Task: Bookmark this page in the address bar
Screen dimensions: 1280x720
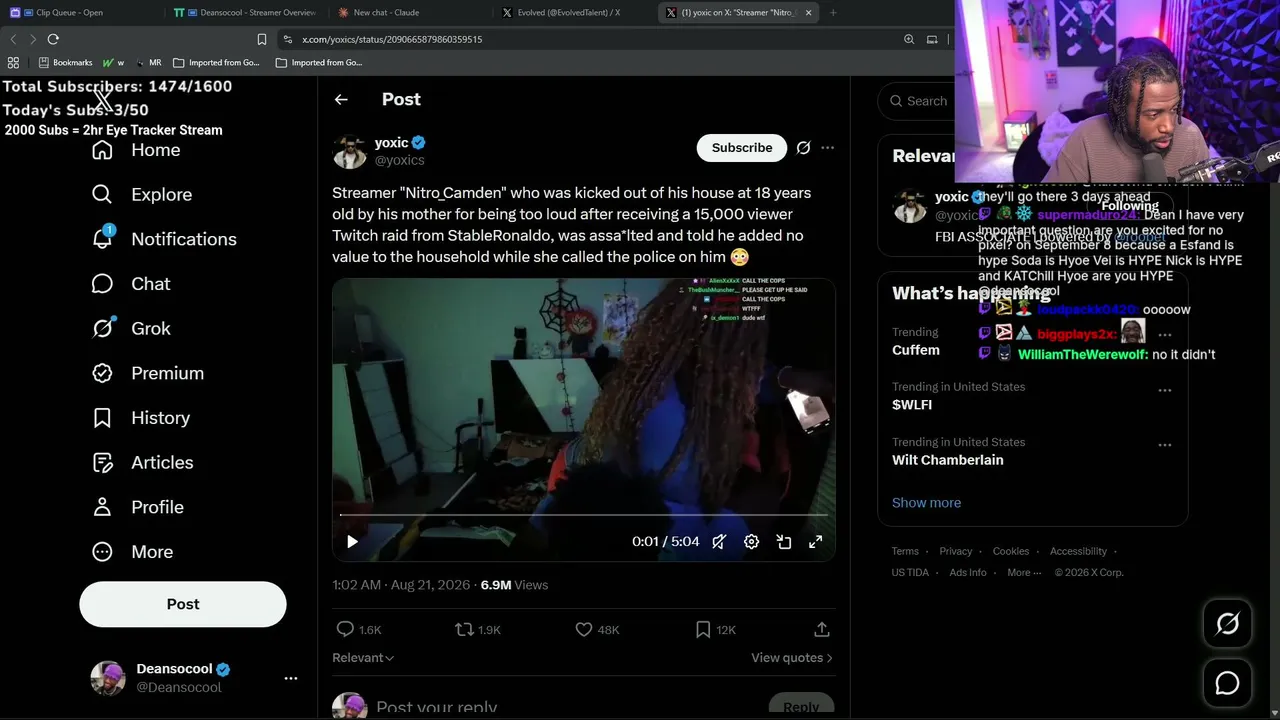Action: tap(262, 39)
